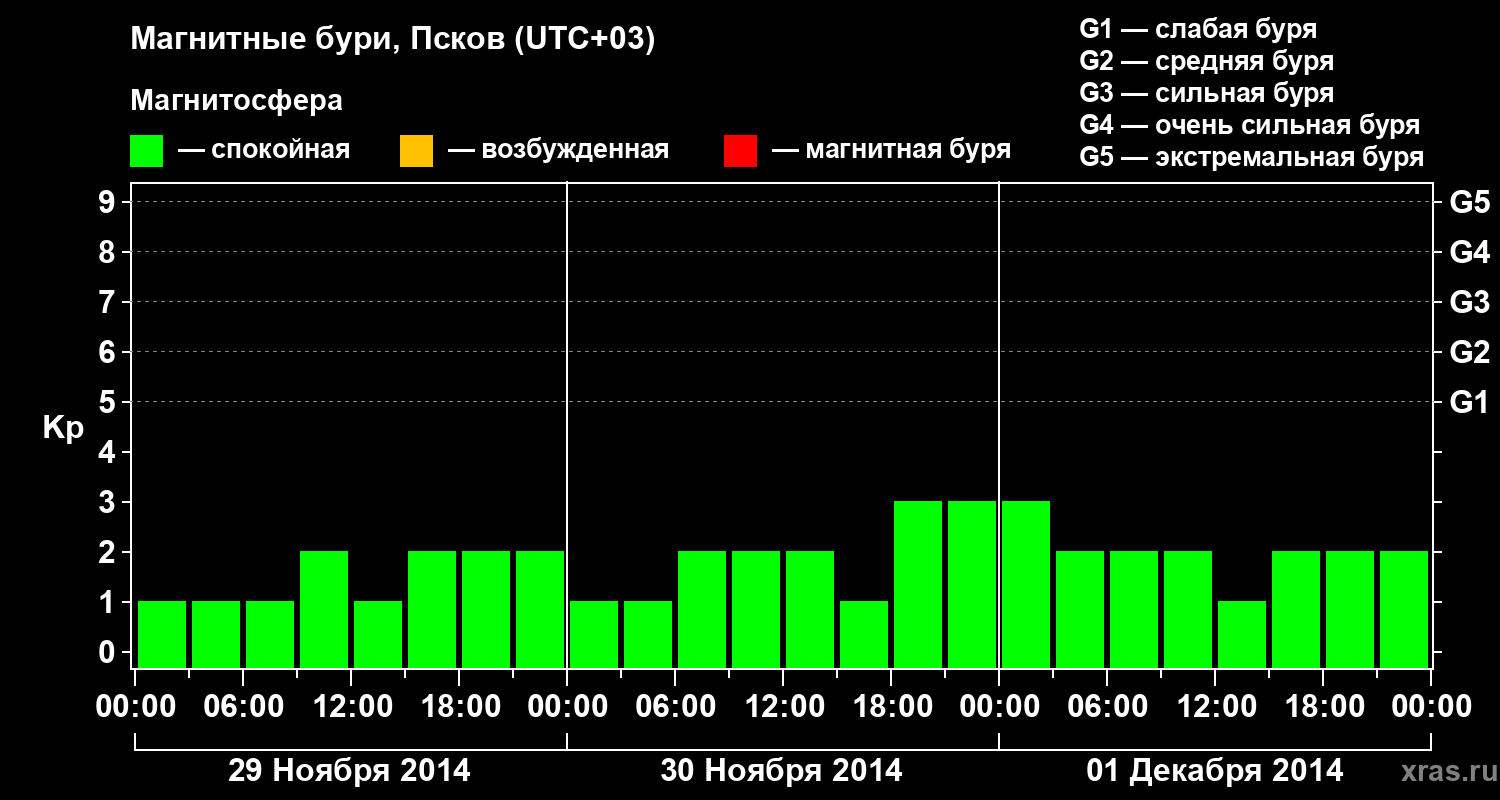
Task: Select the 29 Ноября 21:00–00:00 bar
Action: point(540,609)
